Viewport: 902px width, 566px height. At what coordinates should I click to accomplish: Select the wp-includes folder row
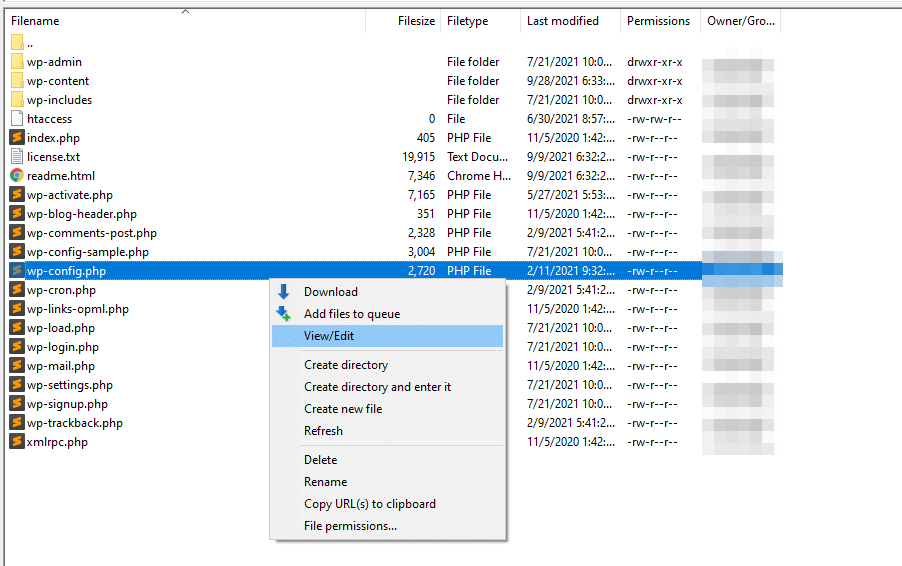tap(59, 100)
